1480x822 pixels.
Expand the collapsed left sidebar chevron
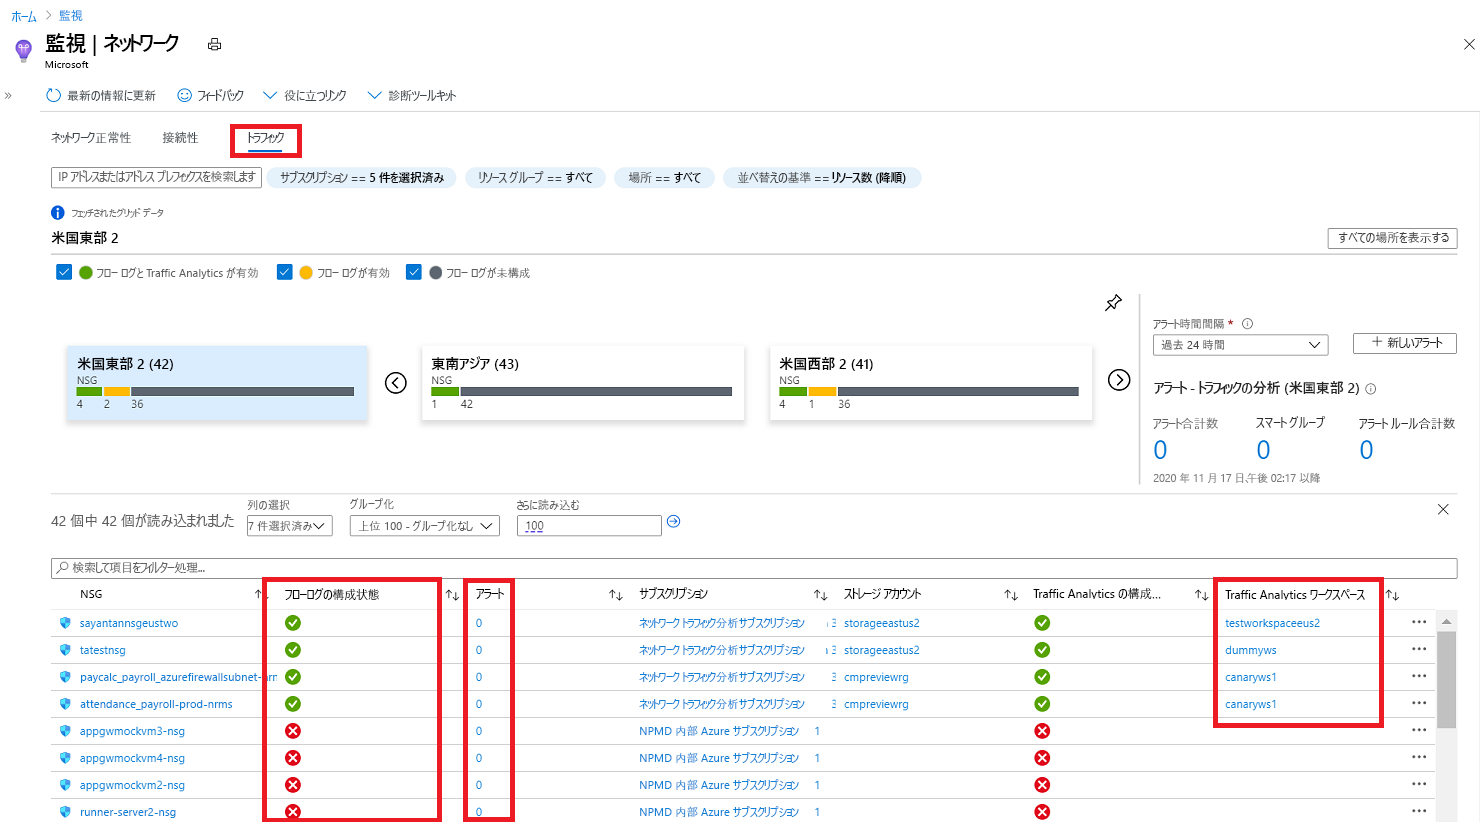[x=8, y=96]
